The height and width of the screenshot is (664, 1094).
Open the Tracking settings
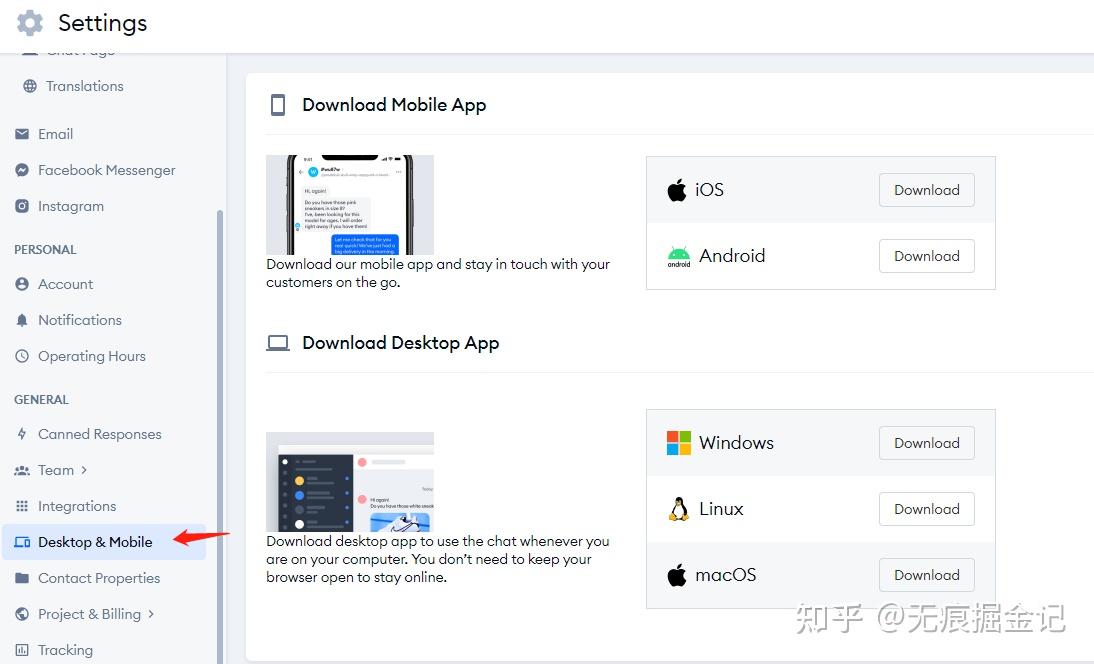click(x=65, y=650)
